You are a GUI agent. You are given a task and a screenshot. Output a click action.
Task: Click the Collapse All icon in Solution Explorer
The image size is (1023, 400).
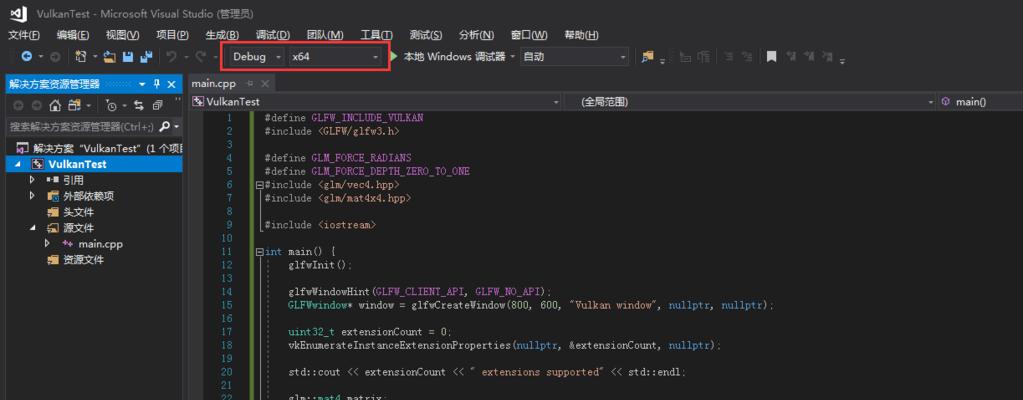coord(157,105)
